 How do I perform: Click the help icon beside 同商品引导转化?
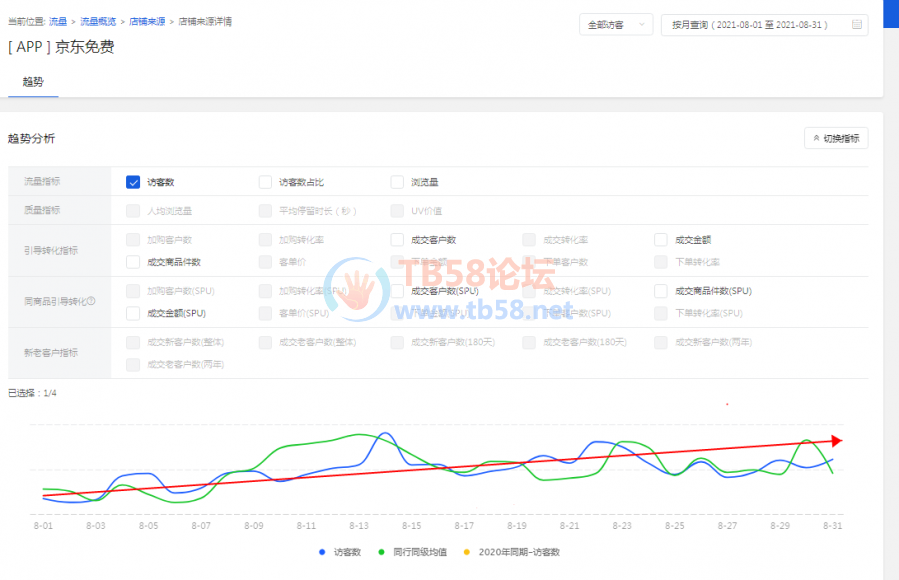(91, 301)
